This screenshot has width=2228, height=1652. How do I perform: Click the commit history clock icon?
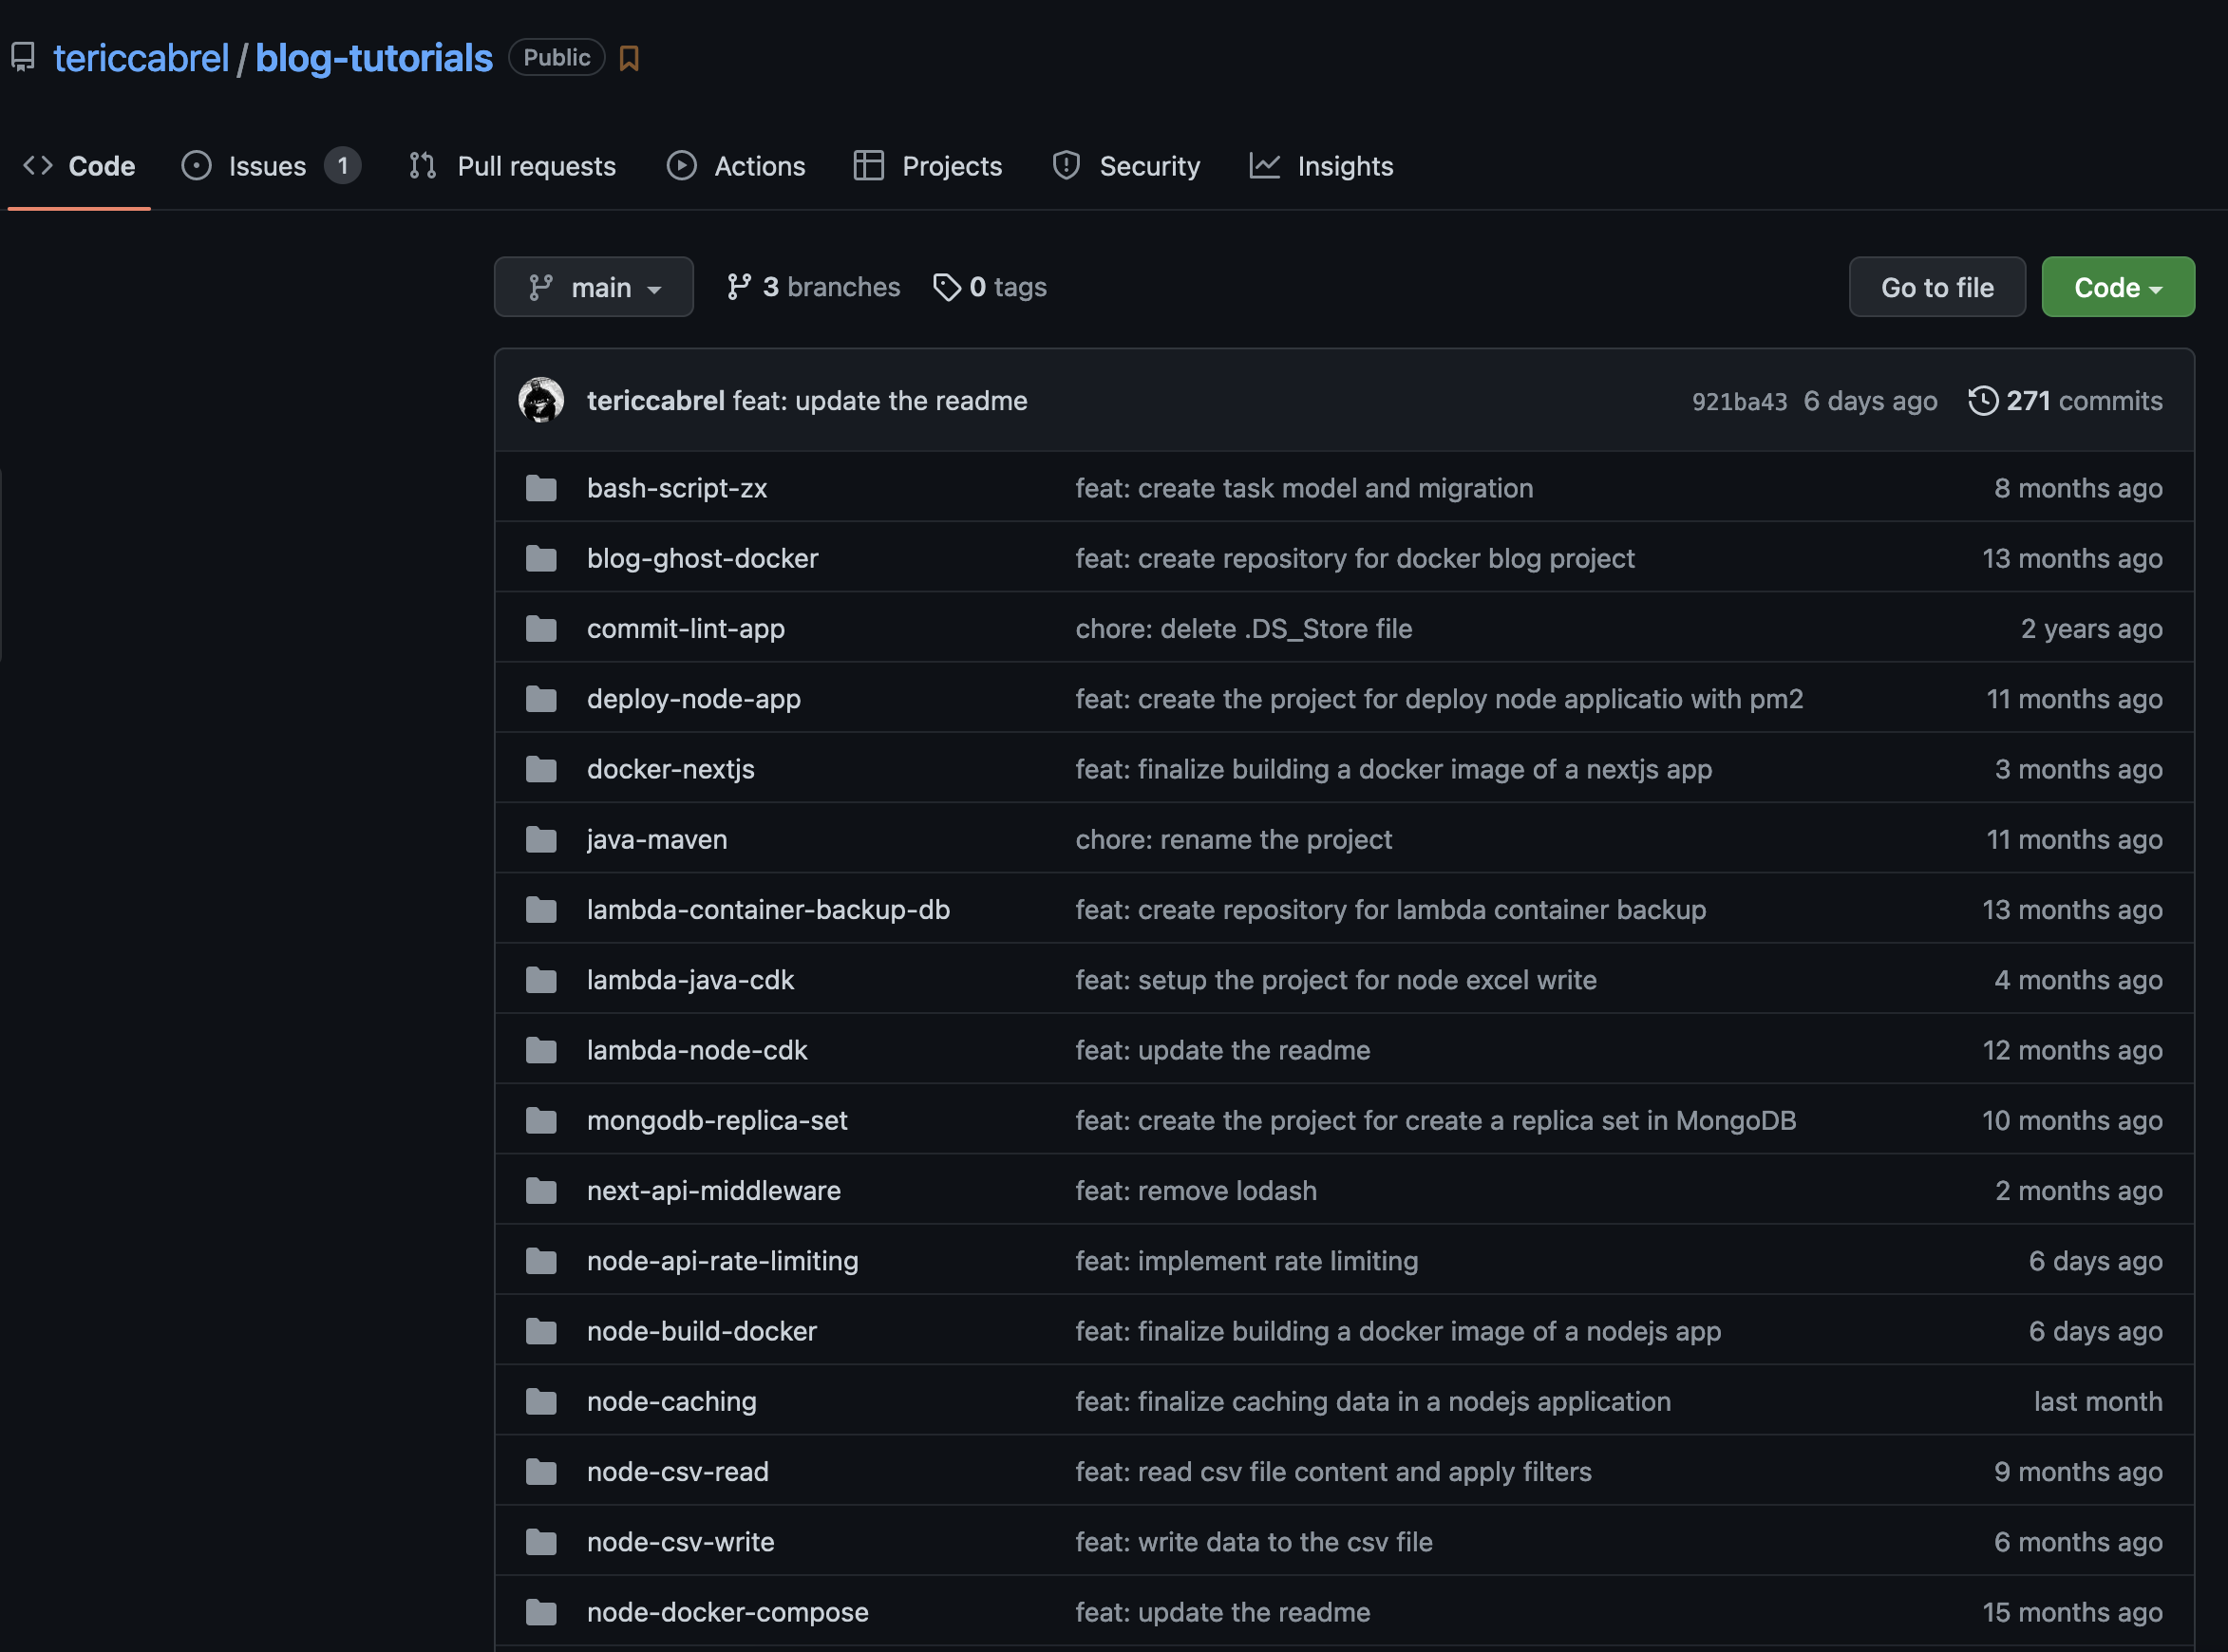pyautogui.click(x=1983, y=401)
